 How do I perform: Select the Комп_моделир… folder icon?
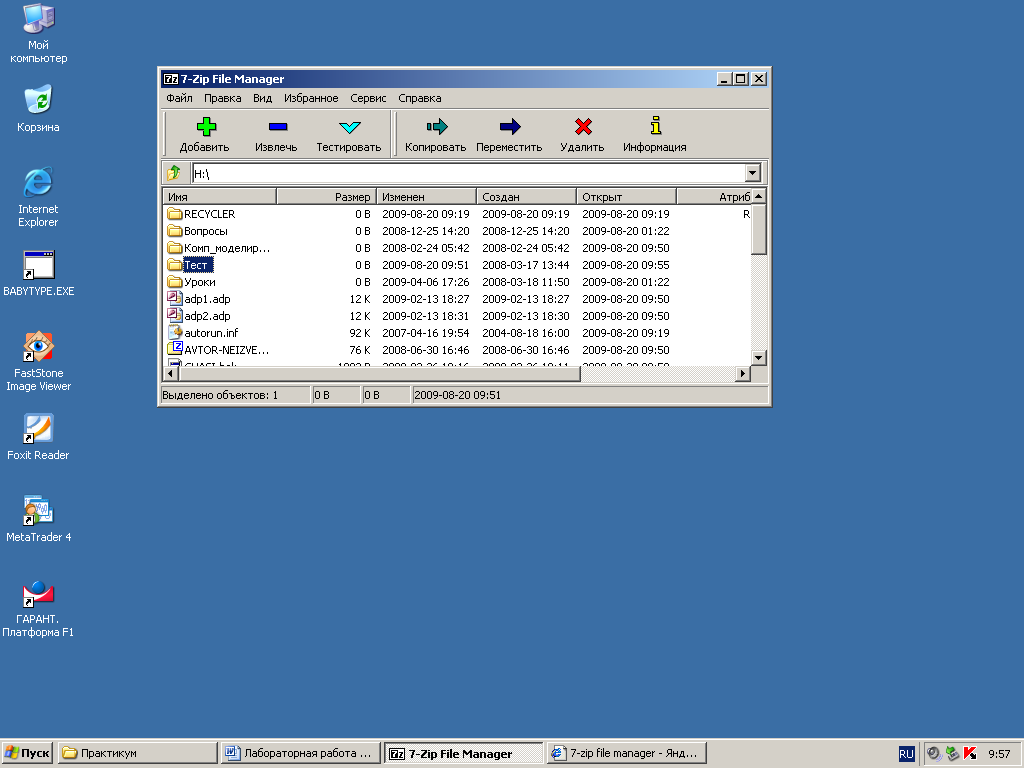coord(174,248)
